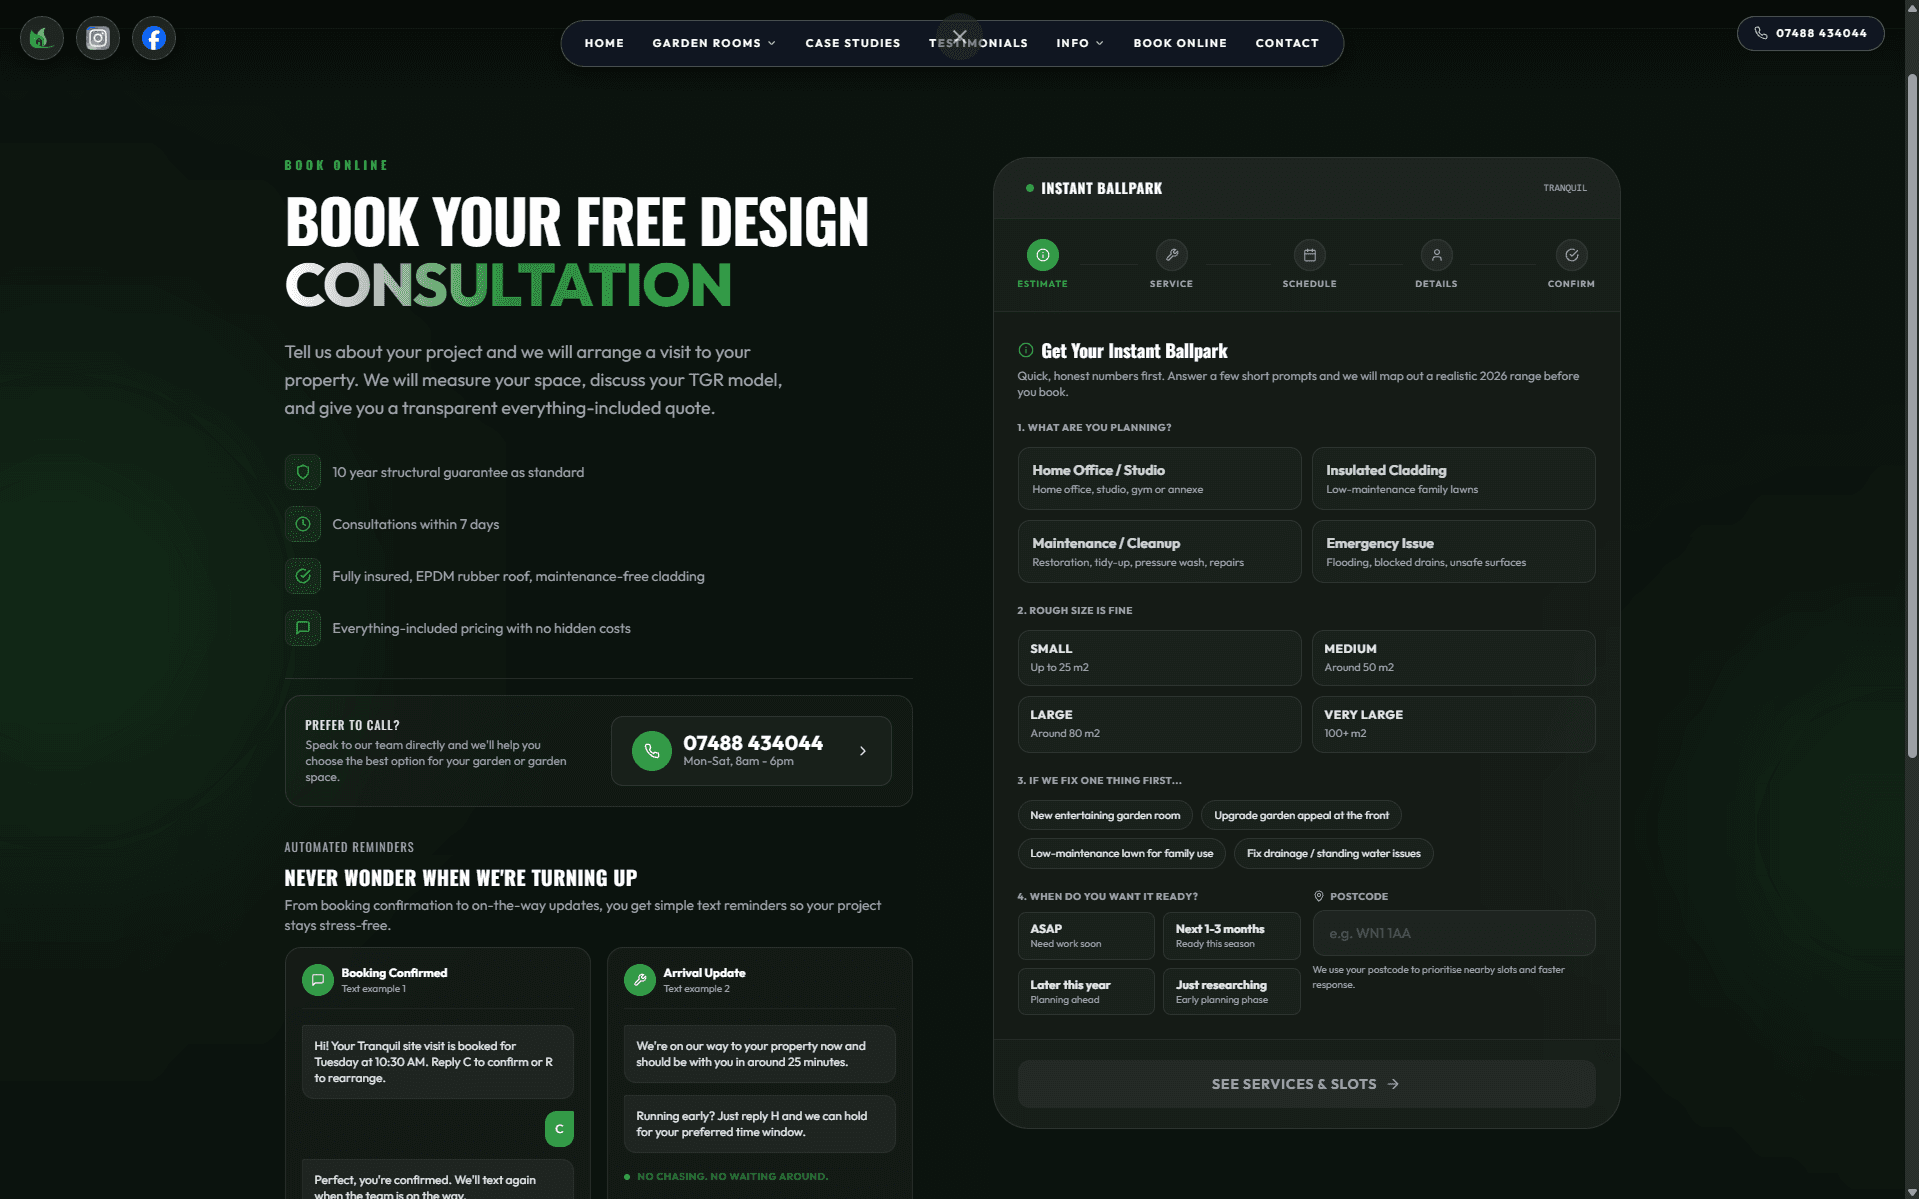Click the 'Never wonder when we're turning up' heading

pyautogui.click(x=460, y=878)
